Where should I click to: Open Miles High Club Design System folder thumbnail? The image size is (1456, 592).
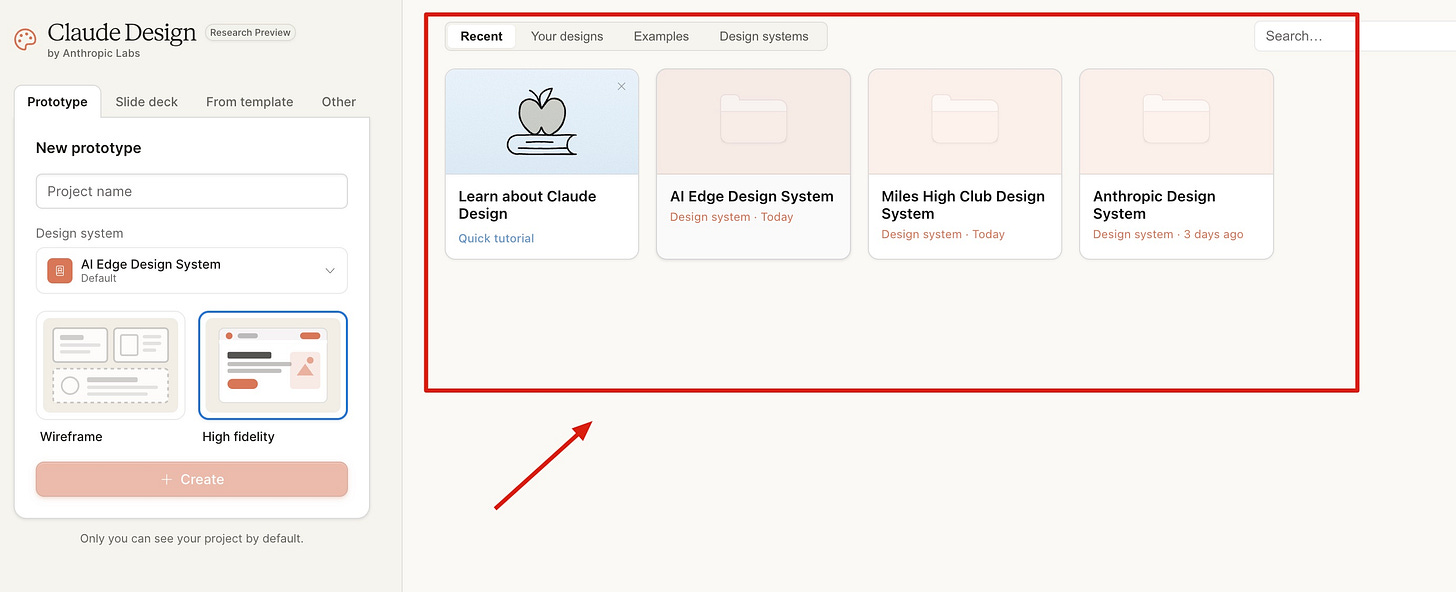(965, 122)
